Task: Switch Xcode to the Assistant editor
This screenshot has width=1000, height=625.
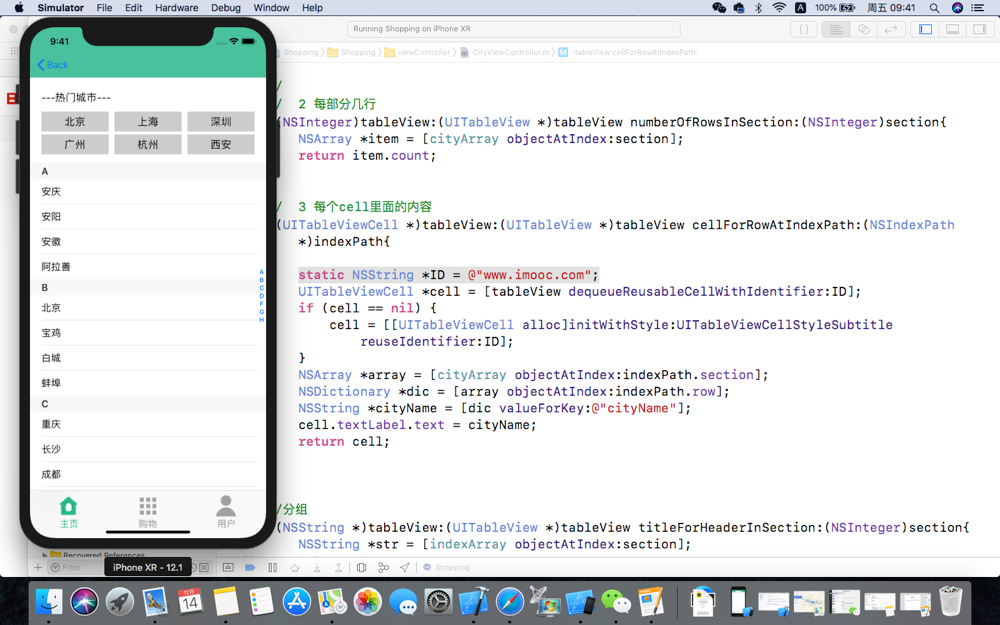Action: click(x=864, y=29)
